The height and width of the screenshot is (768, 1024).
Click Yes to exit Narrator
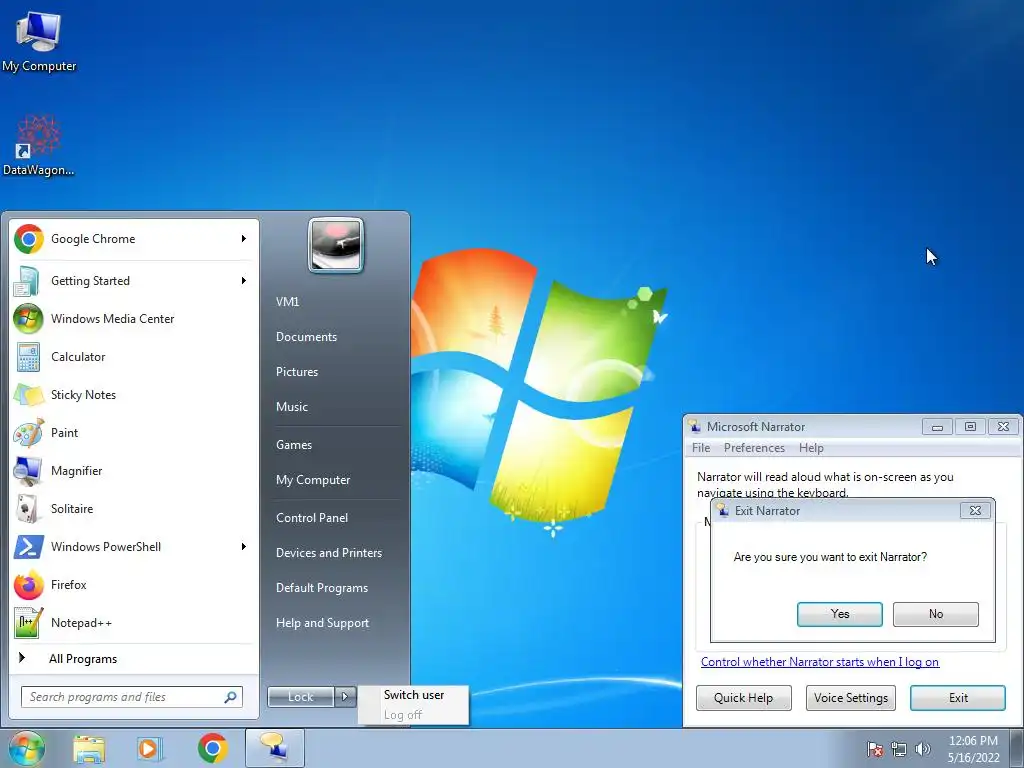(840, 614)
